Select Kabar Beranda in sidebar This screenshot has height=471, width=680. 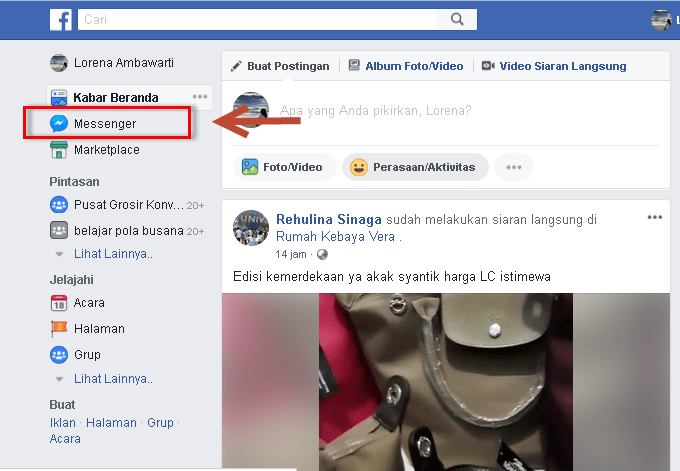pos(115,98)
